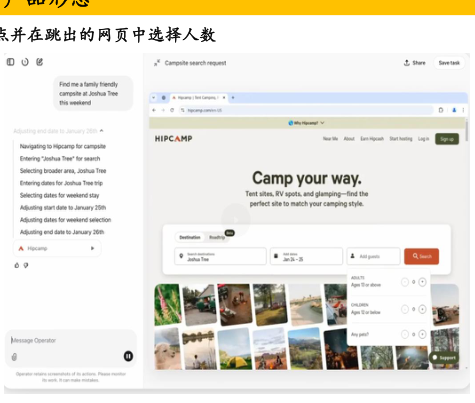The width and height of the screenshot is (475, 403).
Task: Expand the Why Hipcamp dropdown banner
Action: pyautogui.click(x=306, y=123)
